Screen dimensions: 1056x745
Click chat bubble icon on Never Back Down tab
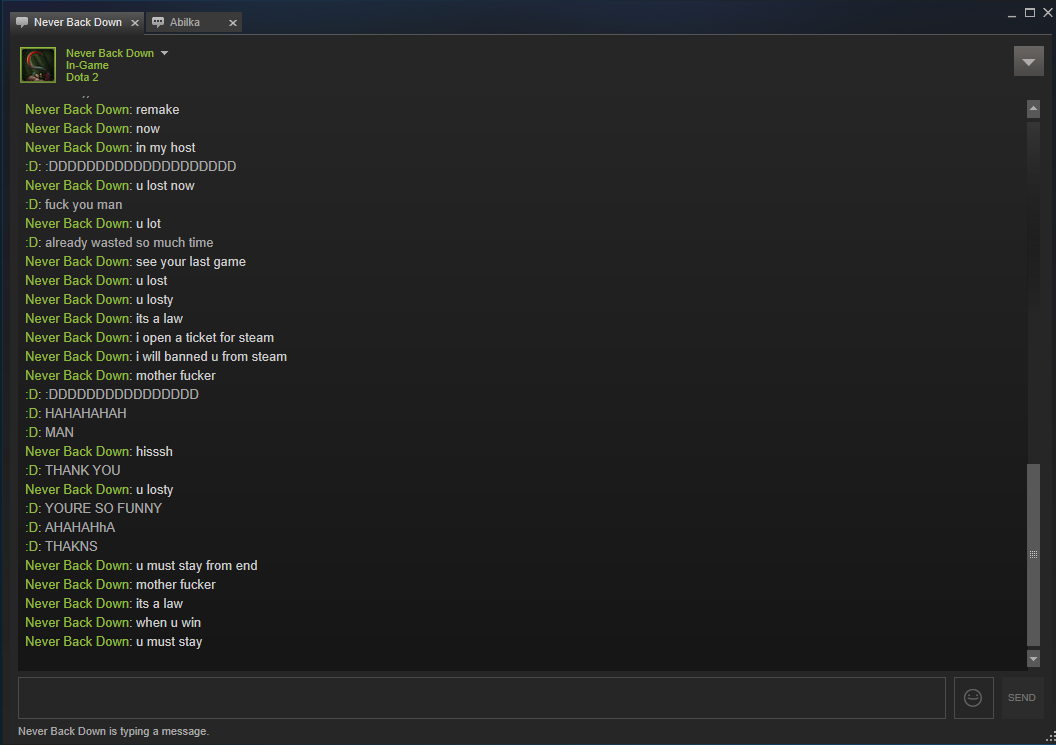coord(22,22)
